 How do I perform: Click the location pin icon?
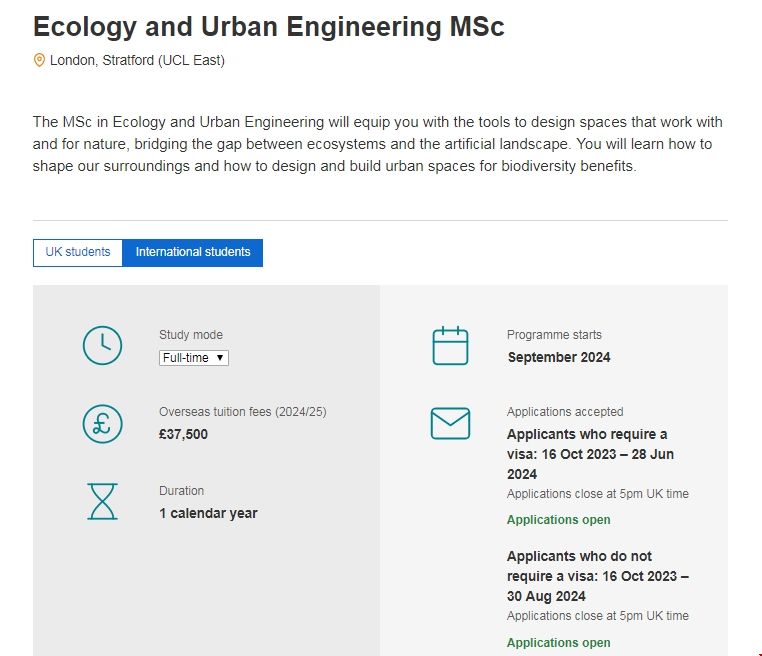(x=39, y=60)
